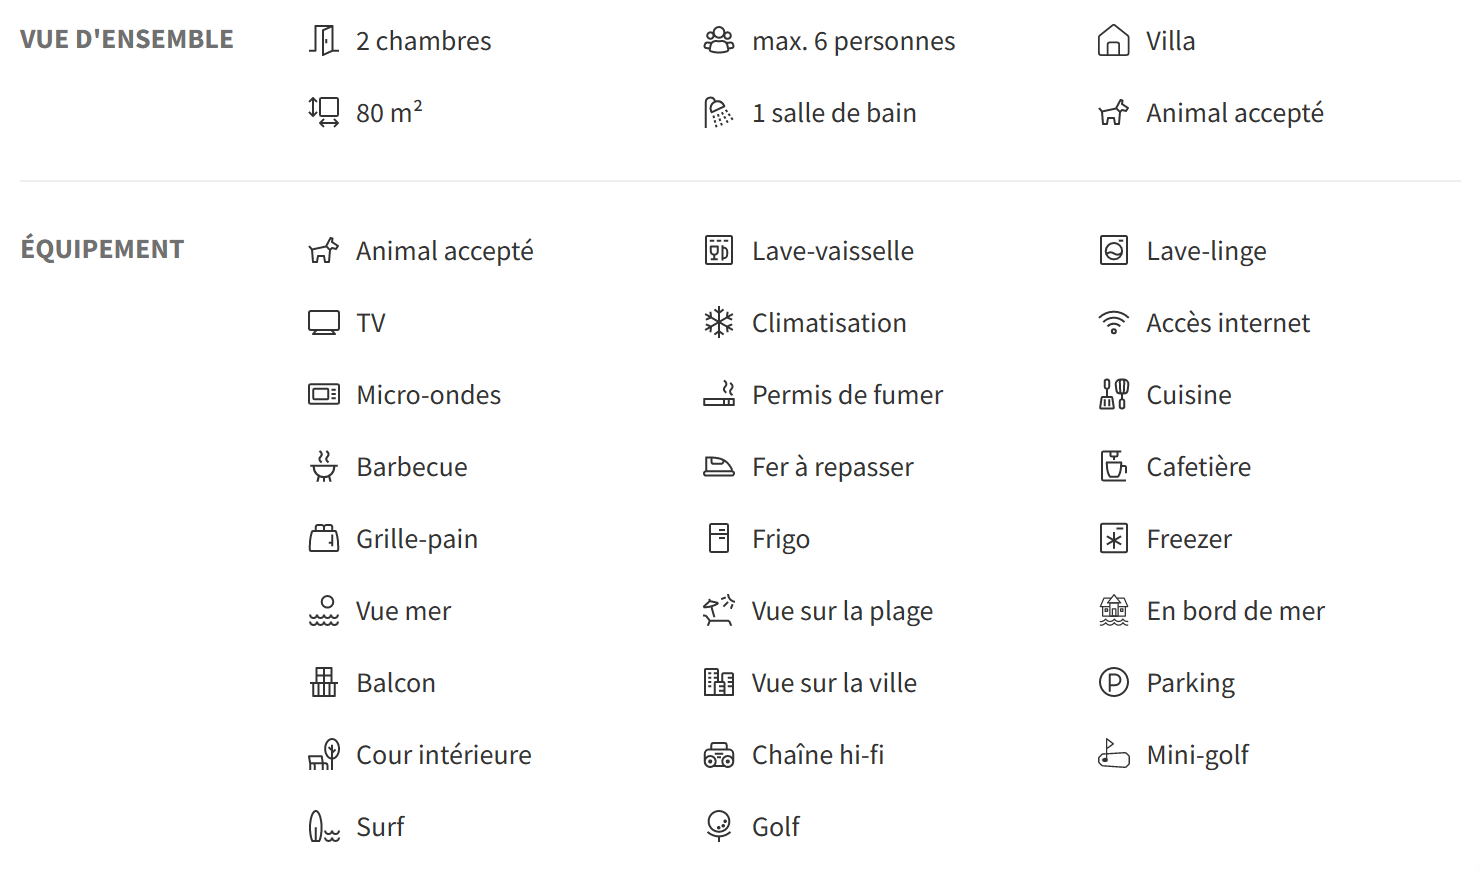Viewport: 1480px width, 874px height.
Task: Select the "max. 6 personnes" text
Action: tap(853, 41)
